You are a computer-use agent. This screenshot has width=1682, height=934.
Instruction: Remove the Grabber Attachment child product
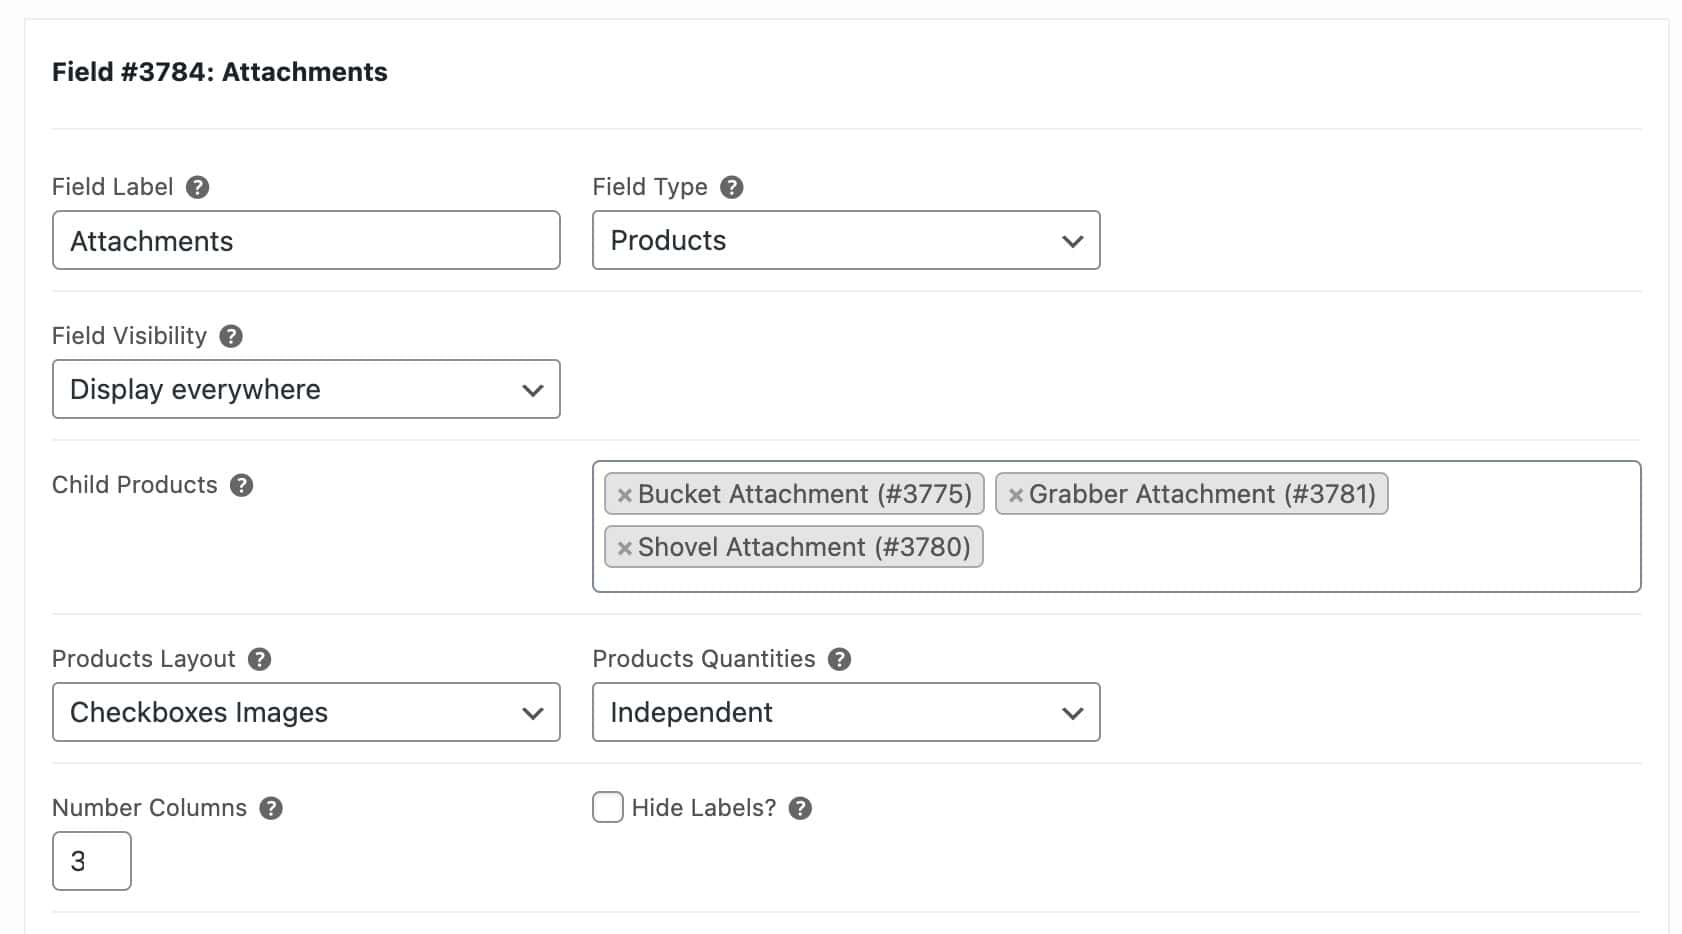point(1015,493)
